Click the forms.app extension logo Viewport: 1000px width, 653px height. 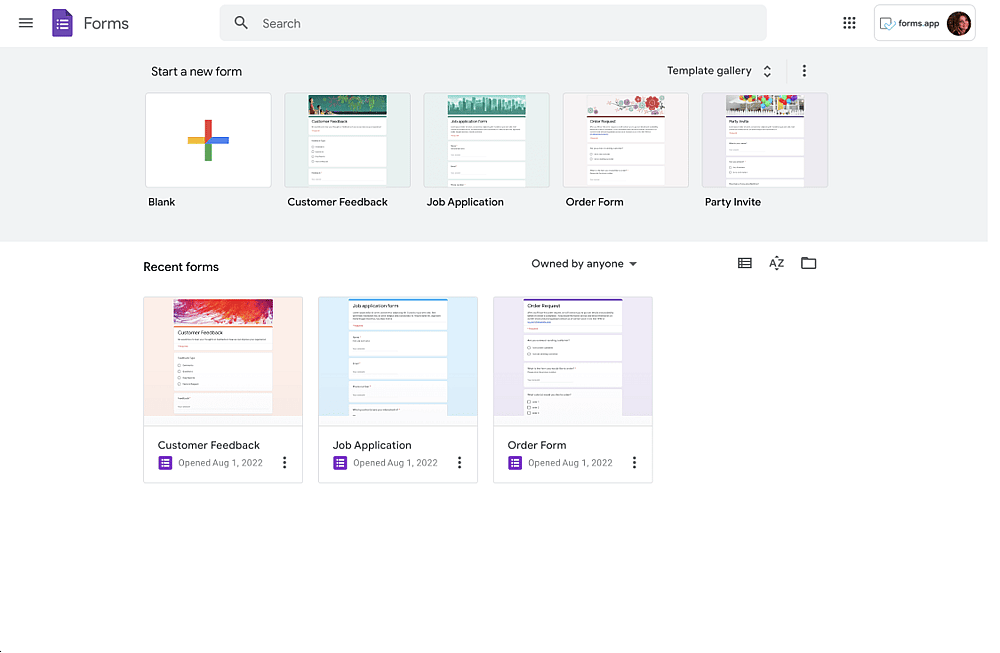pos(909,24)
